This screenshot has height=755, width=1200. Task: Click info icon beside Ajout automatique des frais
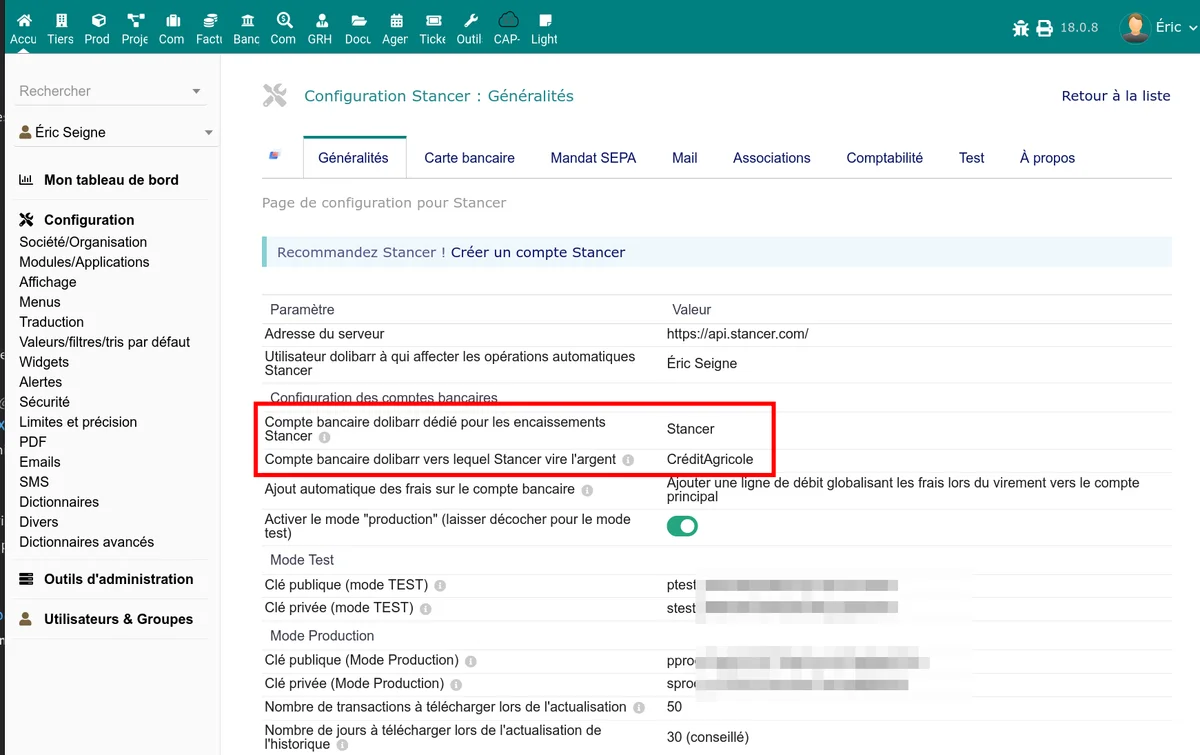point(587,490)
